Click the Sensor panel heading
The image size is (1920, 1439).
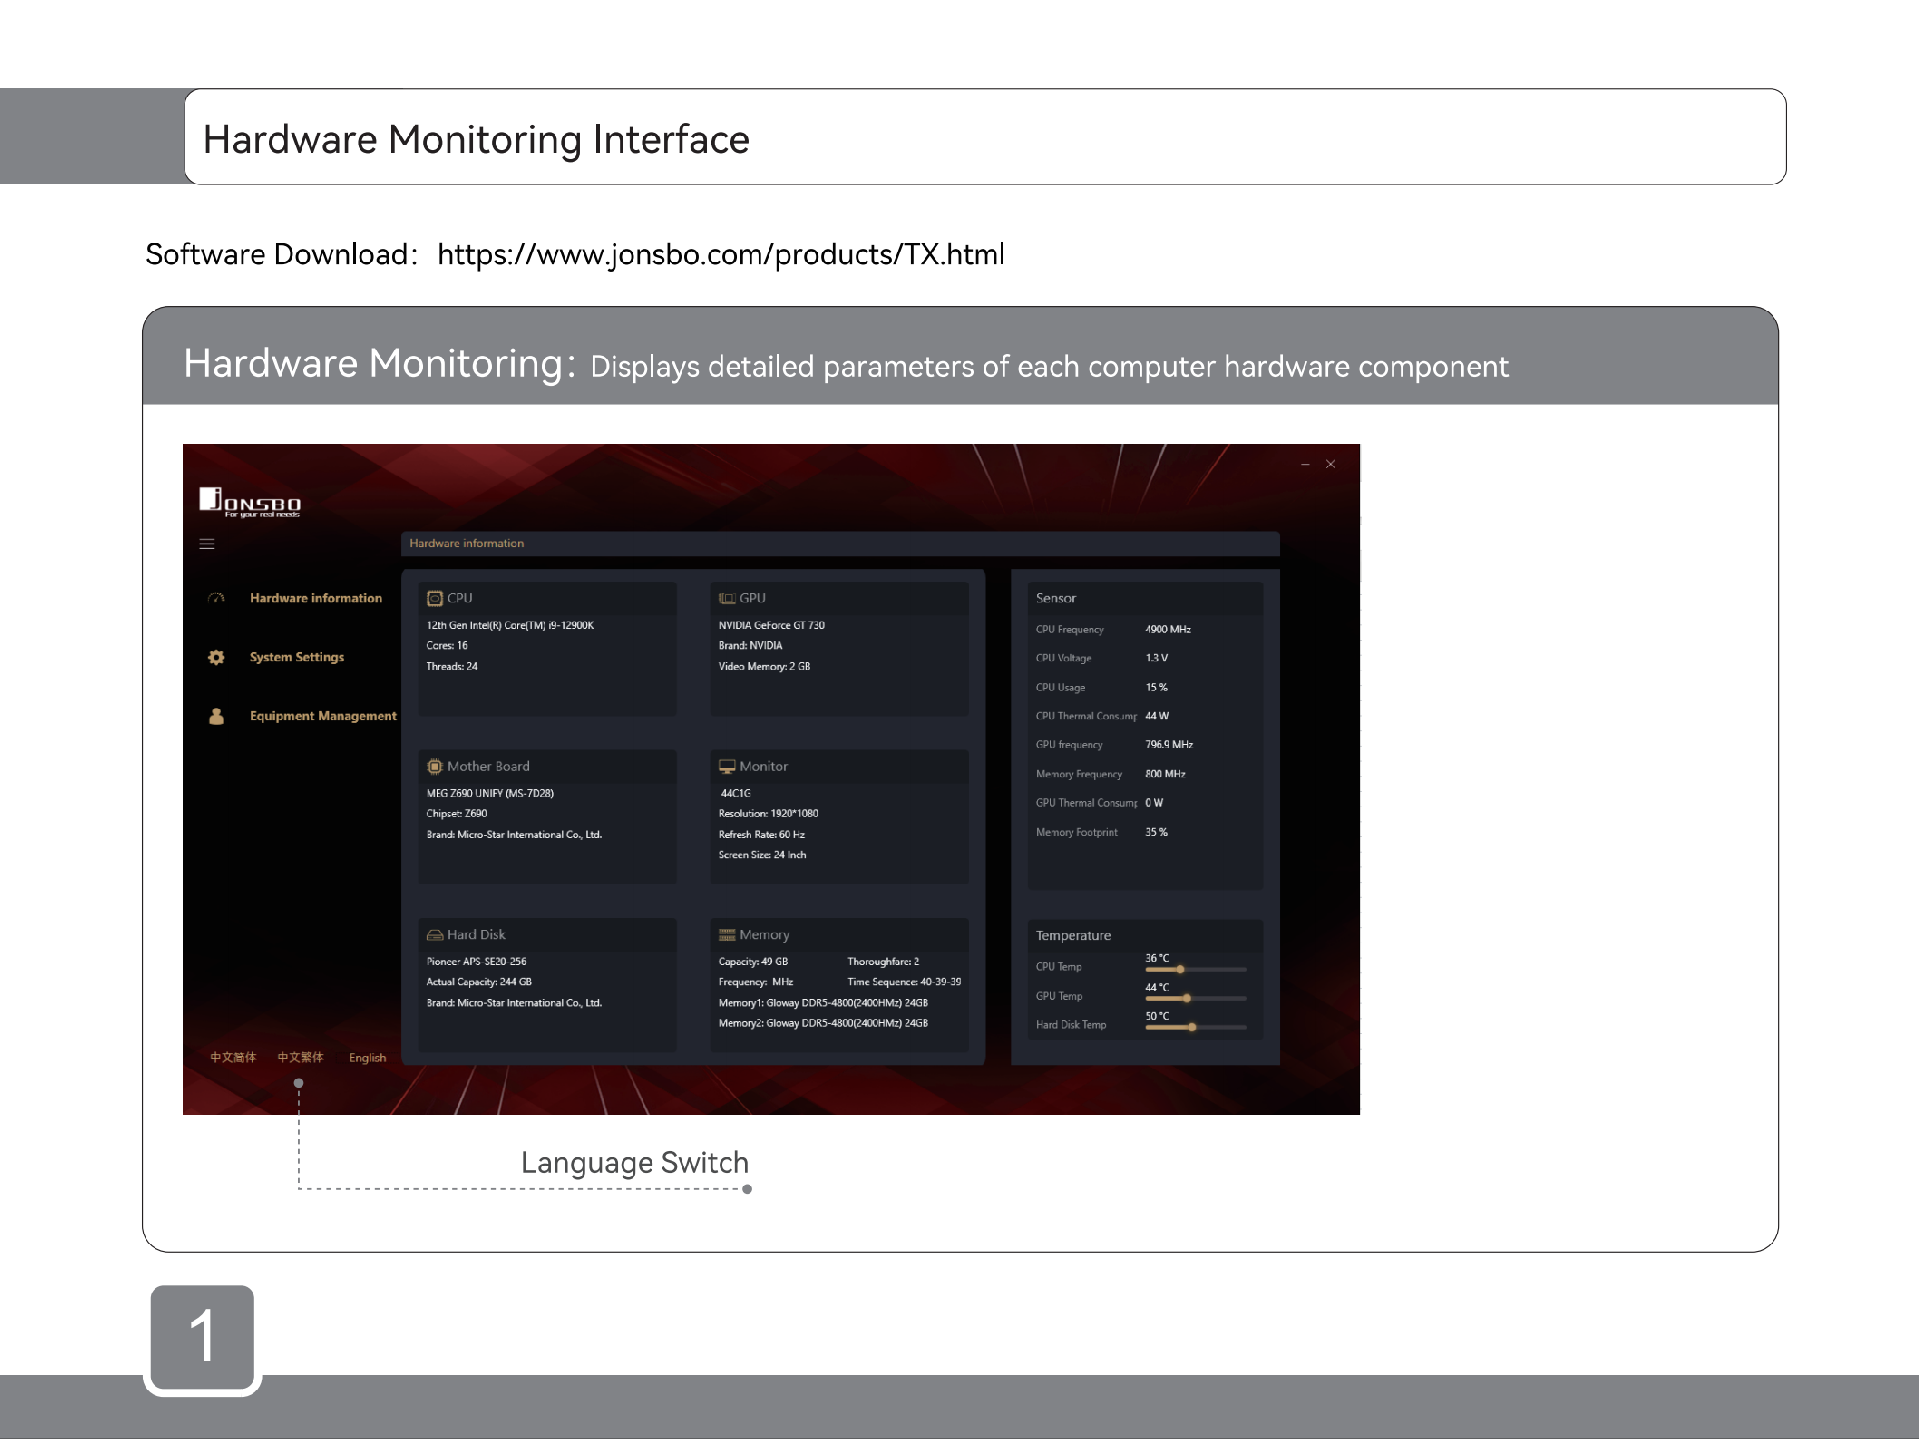(1056, 598)
